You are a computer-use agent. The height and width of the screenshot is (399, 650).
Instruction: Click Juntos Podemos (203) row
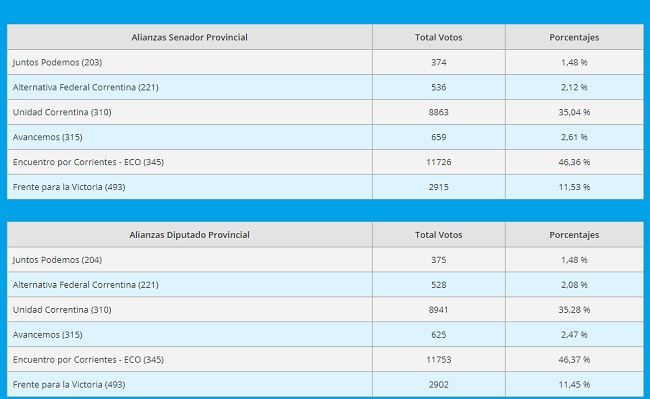325,62
